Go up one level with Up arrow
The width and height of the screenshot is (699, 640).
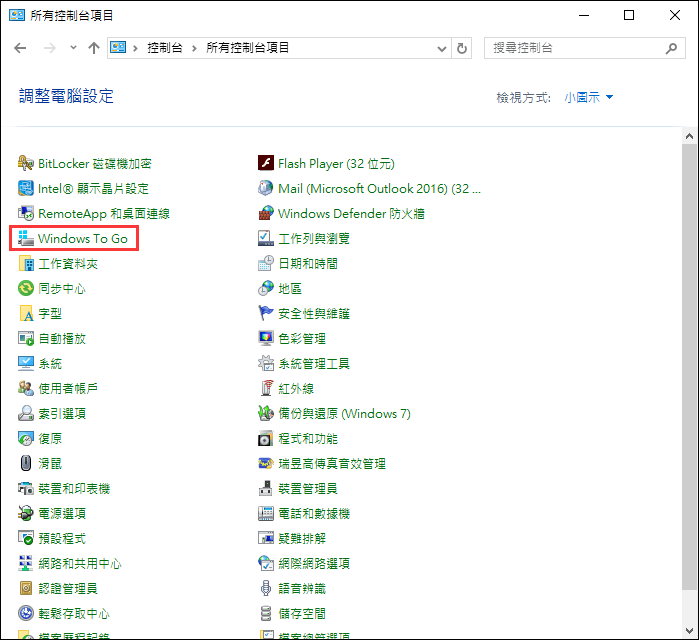click(x=94, y=48)
